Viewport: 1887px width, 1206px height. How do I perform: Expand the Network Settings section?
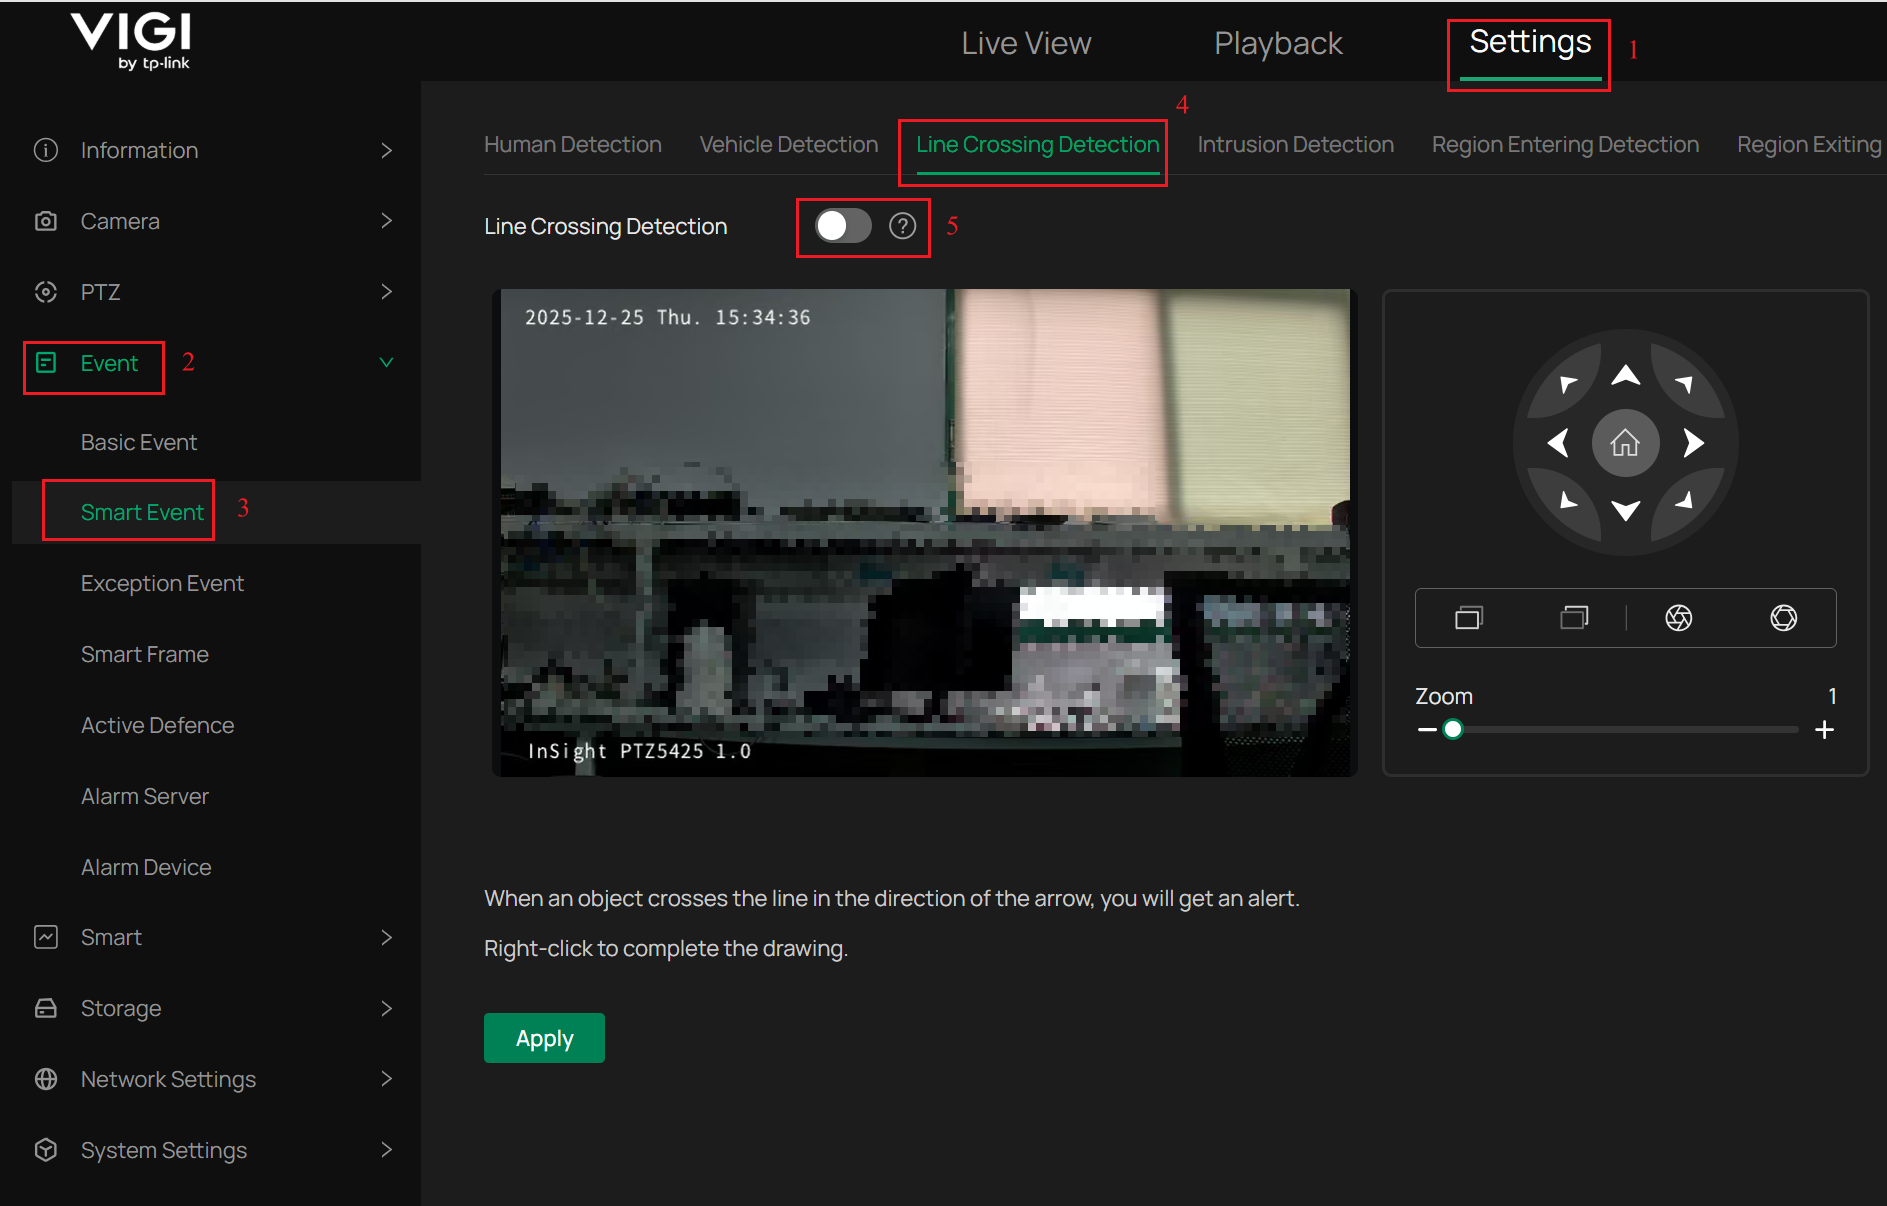click(x=386, y=1079)
